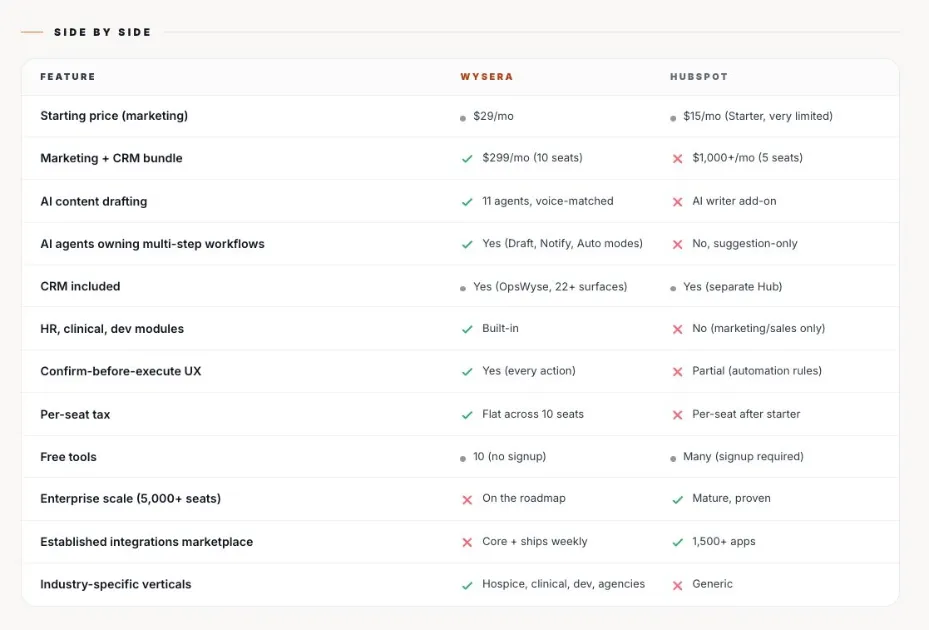
Task: Click the Flat across 10 seats text
Action: pos(533,414)
